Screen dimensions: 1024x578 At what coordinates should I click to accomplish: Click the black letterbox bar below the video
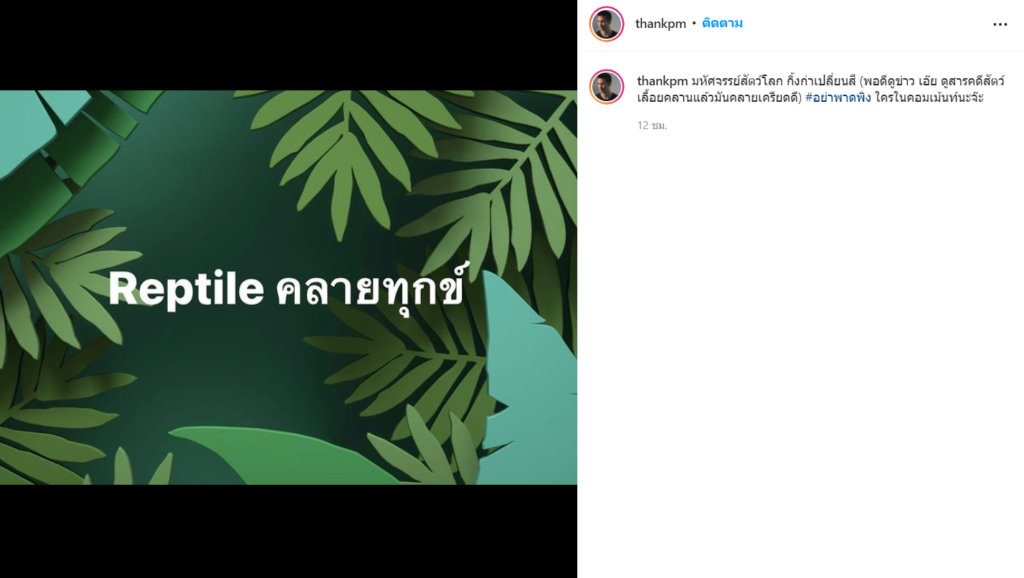[288, 531]
